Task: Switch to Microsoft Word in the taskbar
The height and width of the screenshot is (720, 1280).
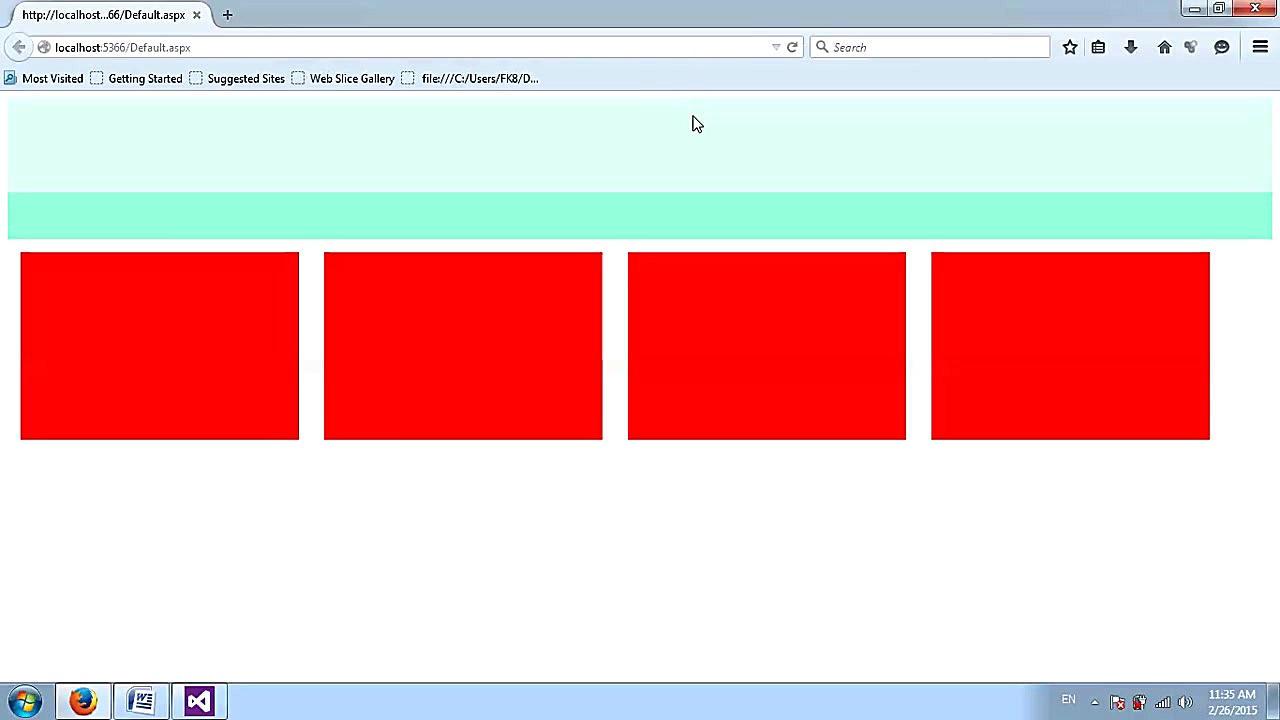Action: [x=141, y=701]
